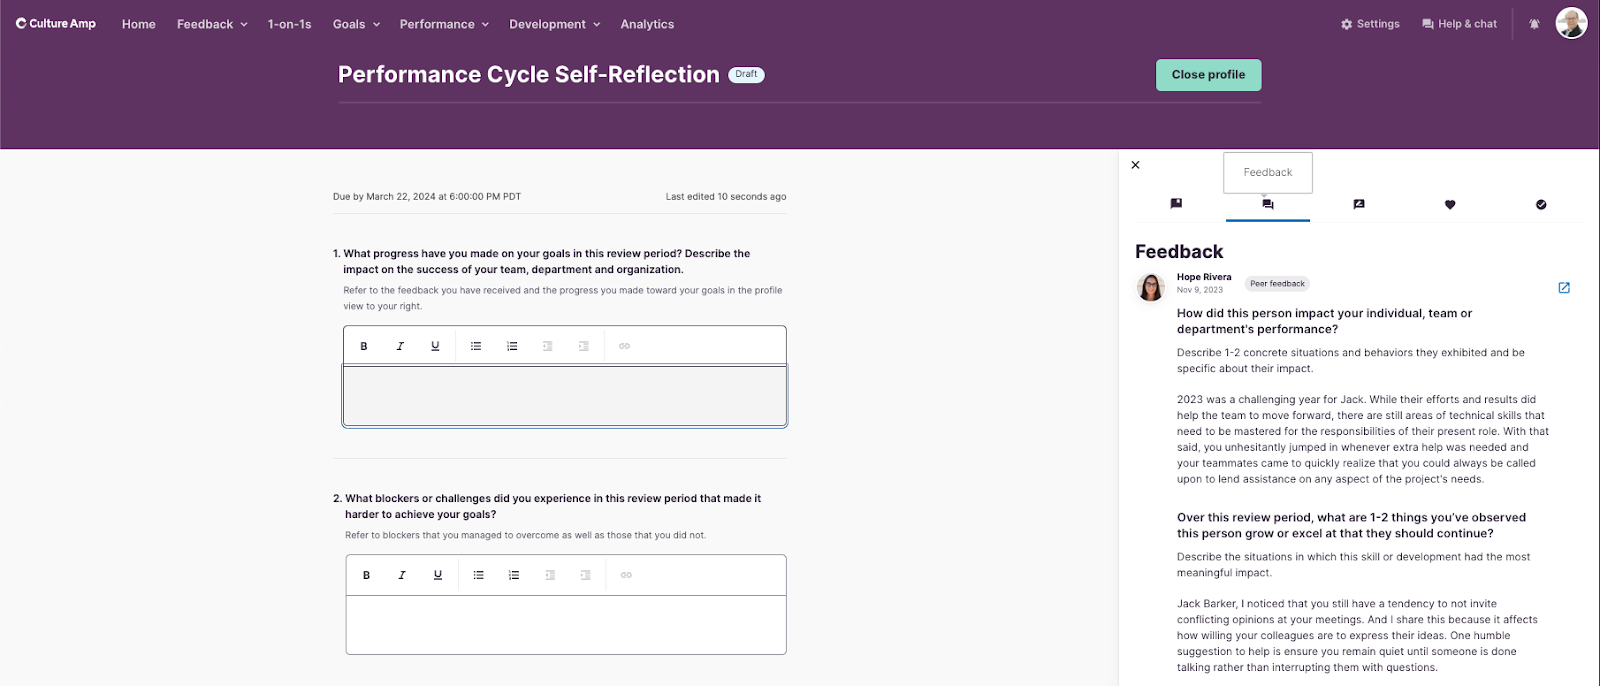Insert bulleted list in question 1 editor
The height and width of the screenshot is (686, 1600).
pyautogui.click(x=476, y=346)
